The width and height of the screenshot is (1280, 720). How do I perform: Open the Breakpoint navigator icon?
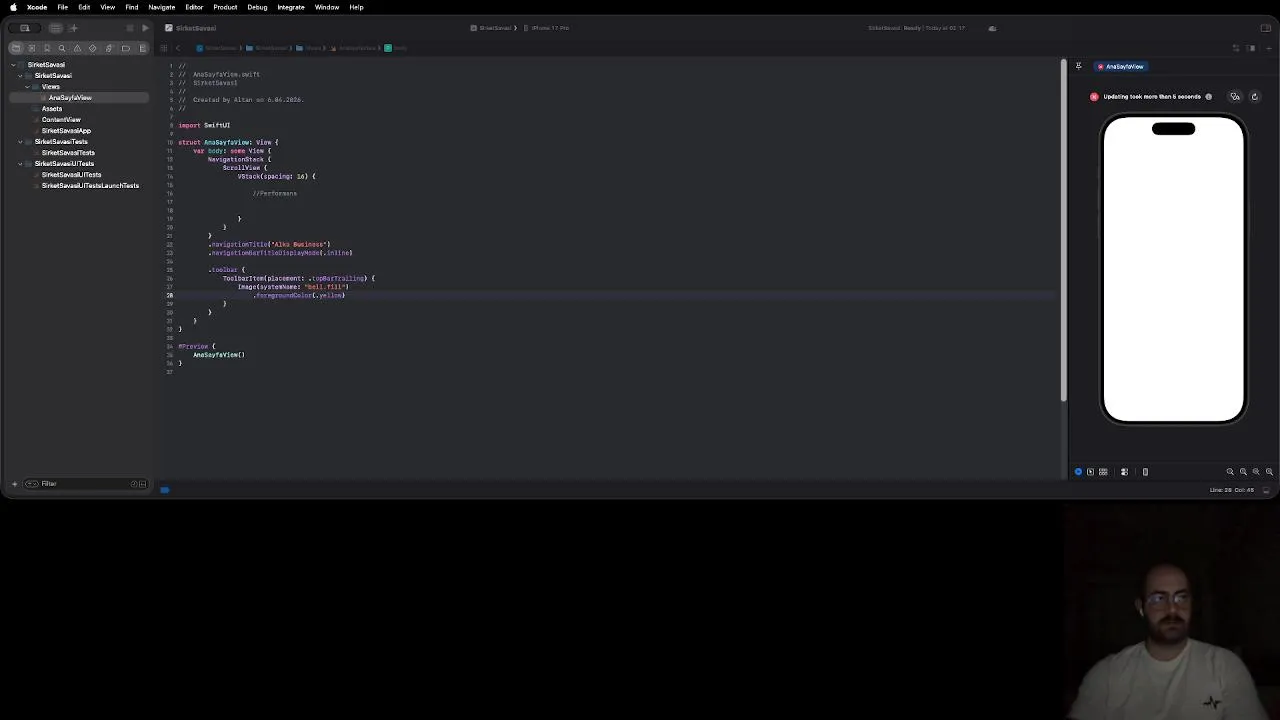(125, 48)
